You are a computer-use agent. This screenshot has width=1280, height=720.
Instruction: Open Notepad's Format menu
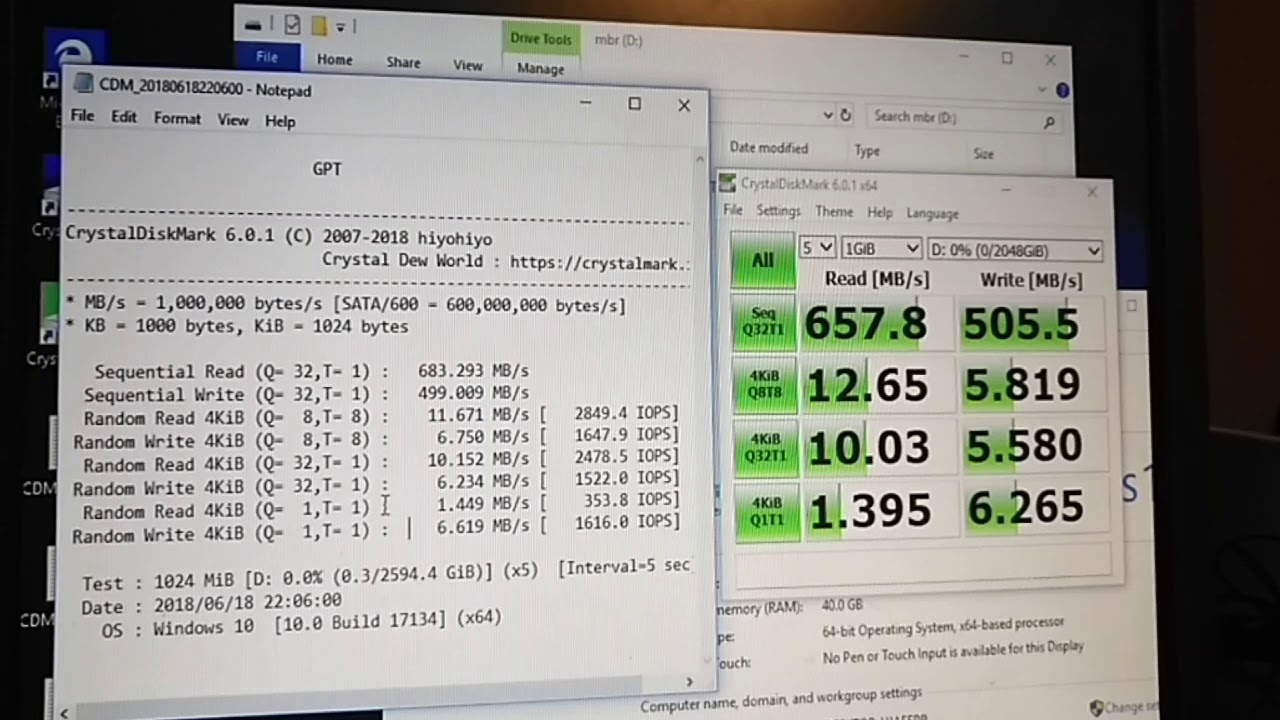[177, 118]
